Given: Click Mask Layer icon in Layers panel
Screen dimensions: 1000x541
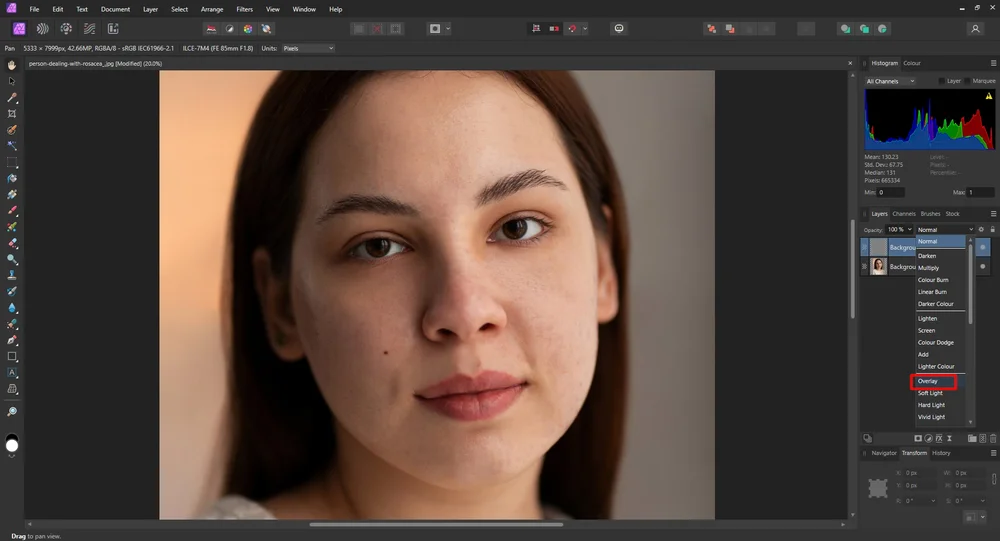Looking at the screenshot, I should click(918, 438).
